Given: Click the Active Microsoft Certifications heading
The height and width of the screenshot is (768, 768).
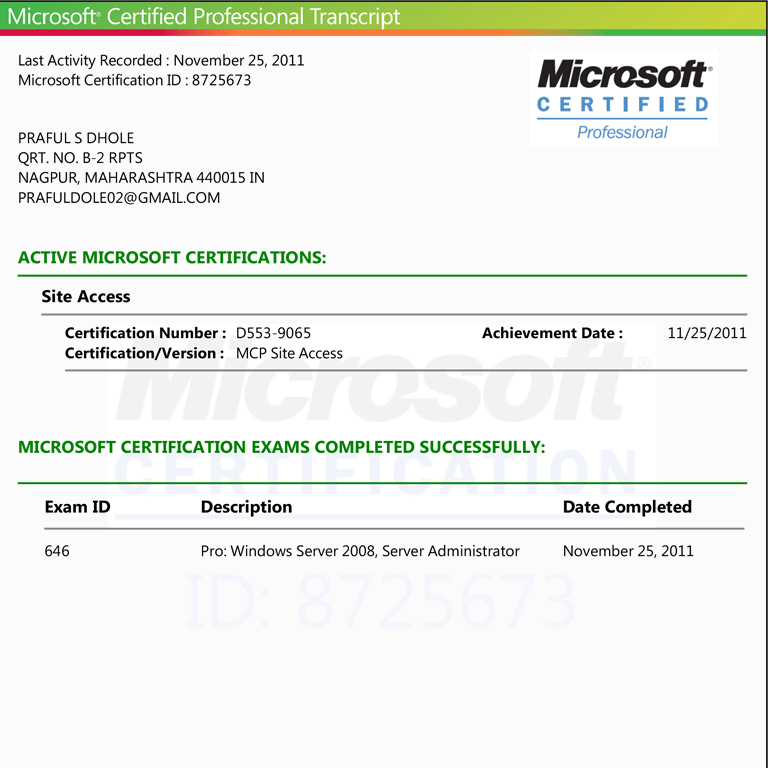Looking at the screenshot, I should pyautogui.click(x=172, y=258).
